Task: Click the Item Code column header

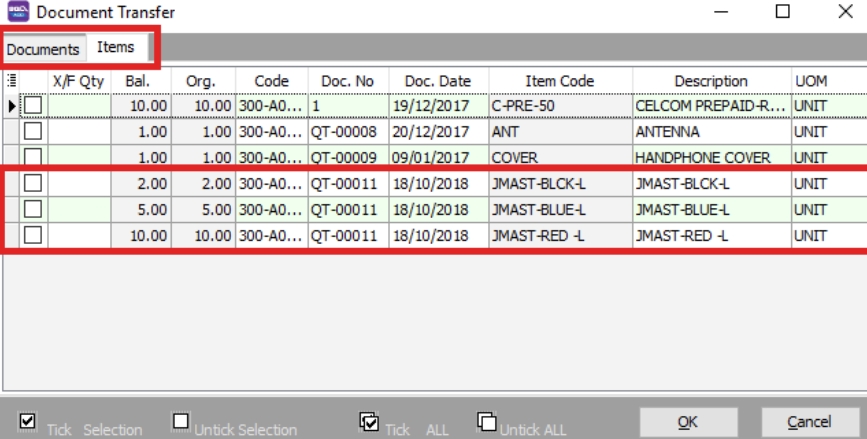Action: coord(559,81)
